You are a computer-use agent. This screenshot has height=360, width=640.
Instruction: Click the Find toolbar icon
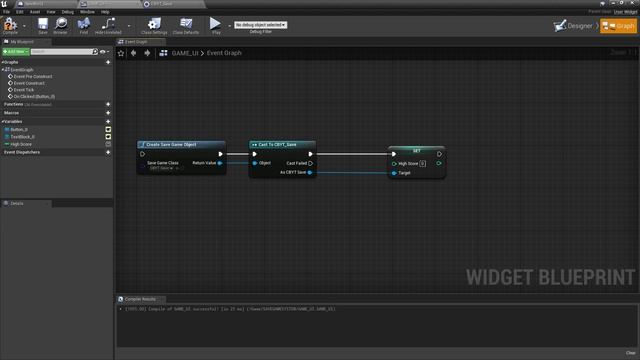[x=84, y=24]
